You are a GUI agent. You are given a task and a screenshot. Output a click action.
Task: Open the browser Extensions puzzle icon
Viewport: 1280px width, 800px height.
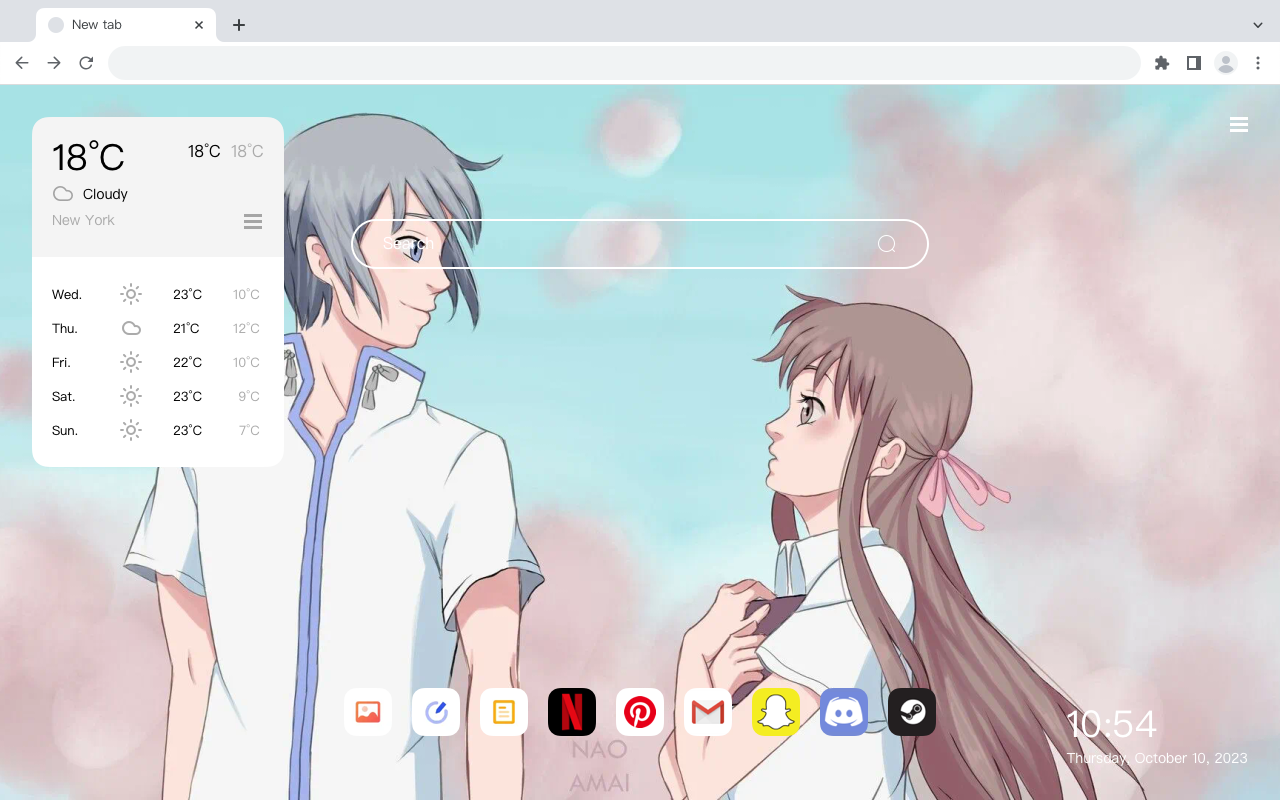(1162, 63)
